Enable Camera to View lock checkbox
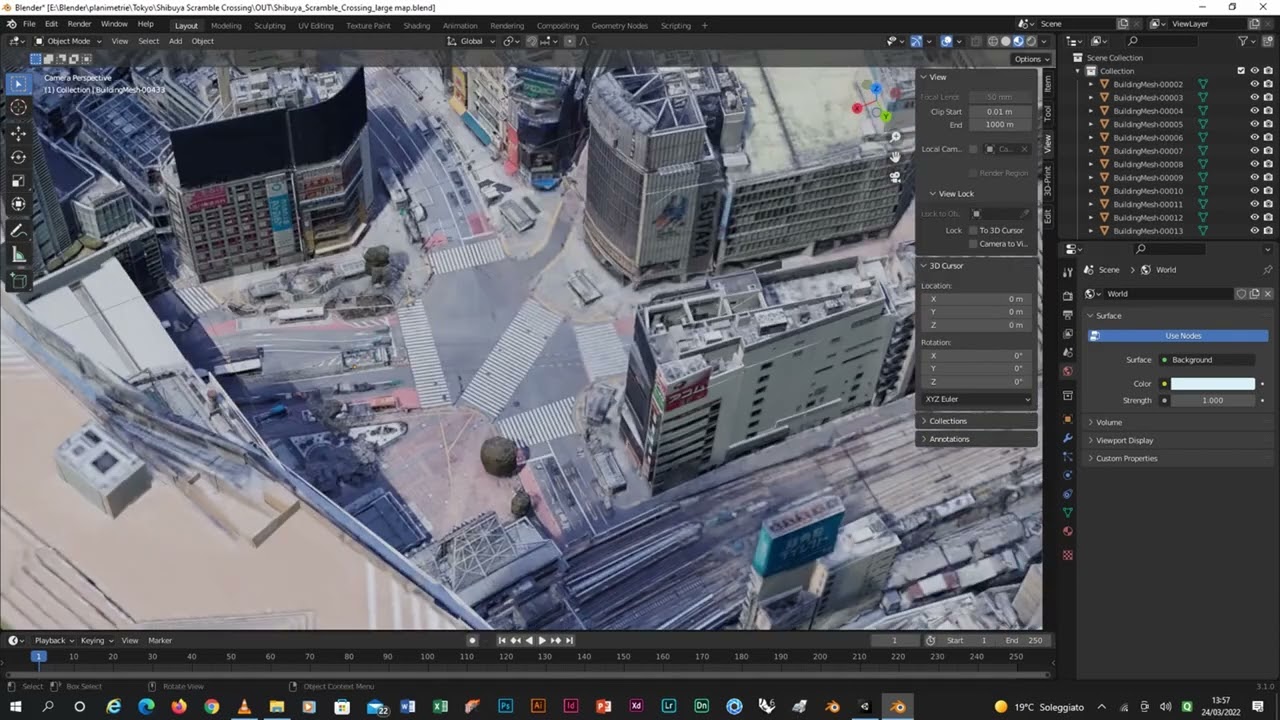Viewport: 1280px width, 720px height. [973, 244]
